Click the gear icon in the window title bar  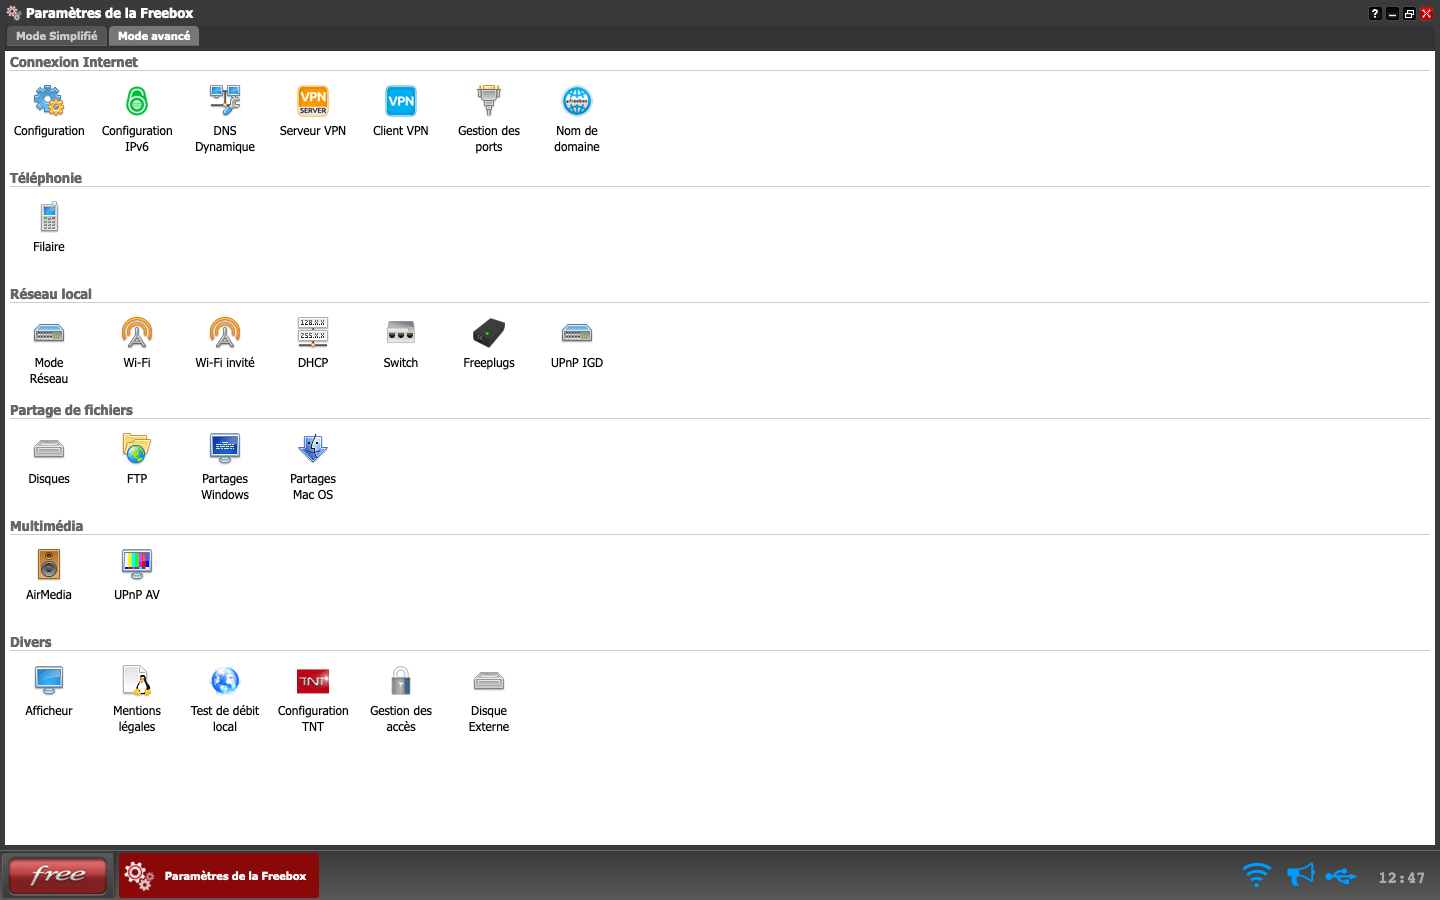[x=14, y=13]
